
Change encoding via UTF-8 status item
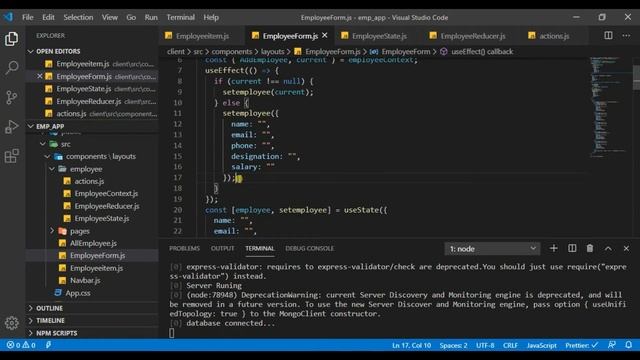pos(485,345)
